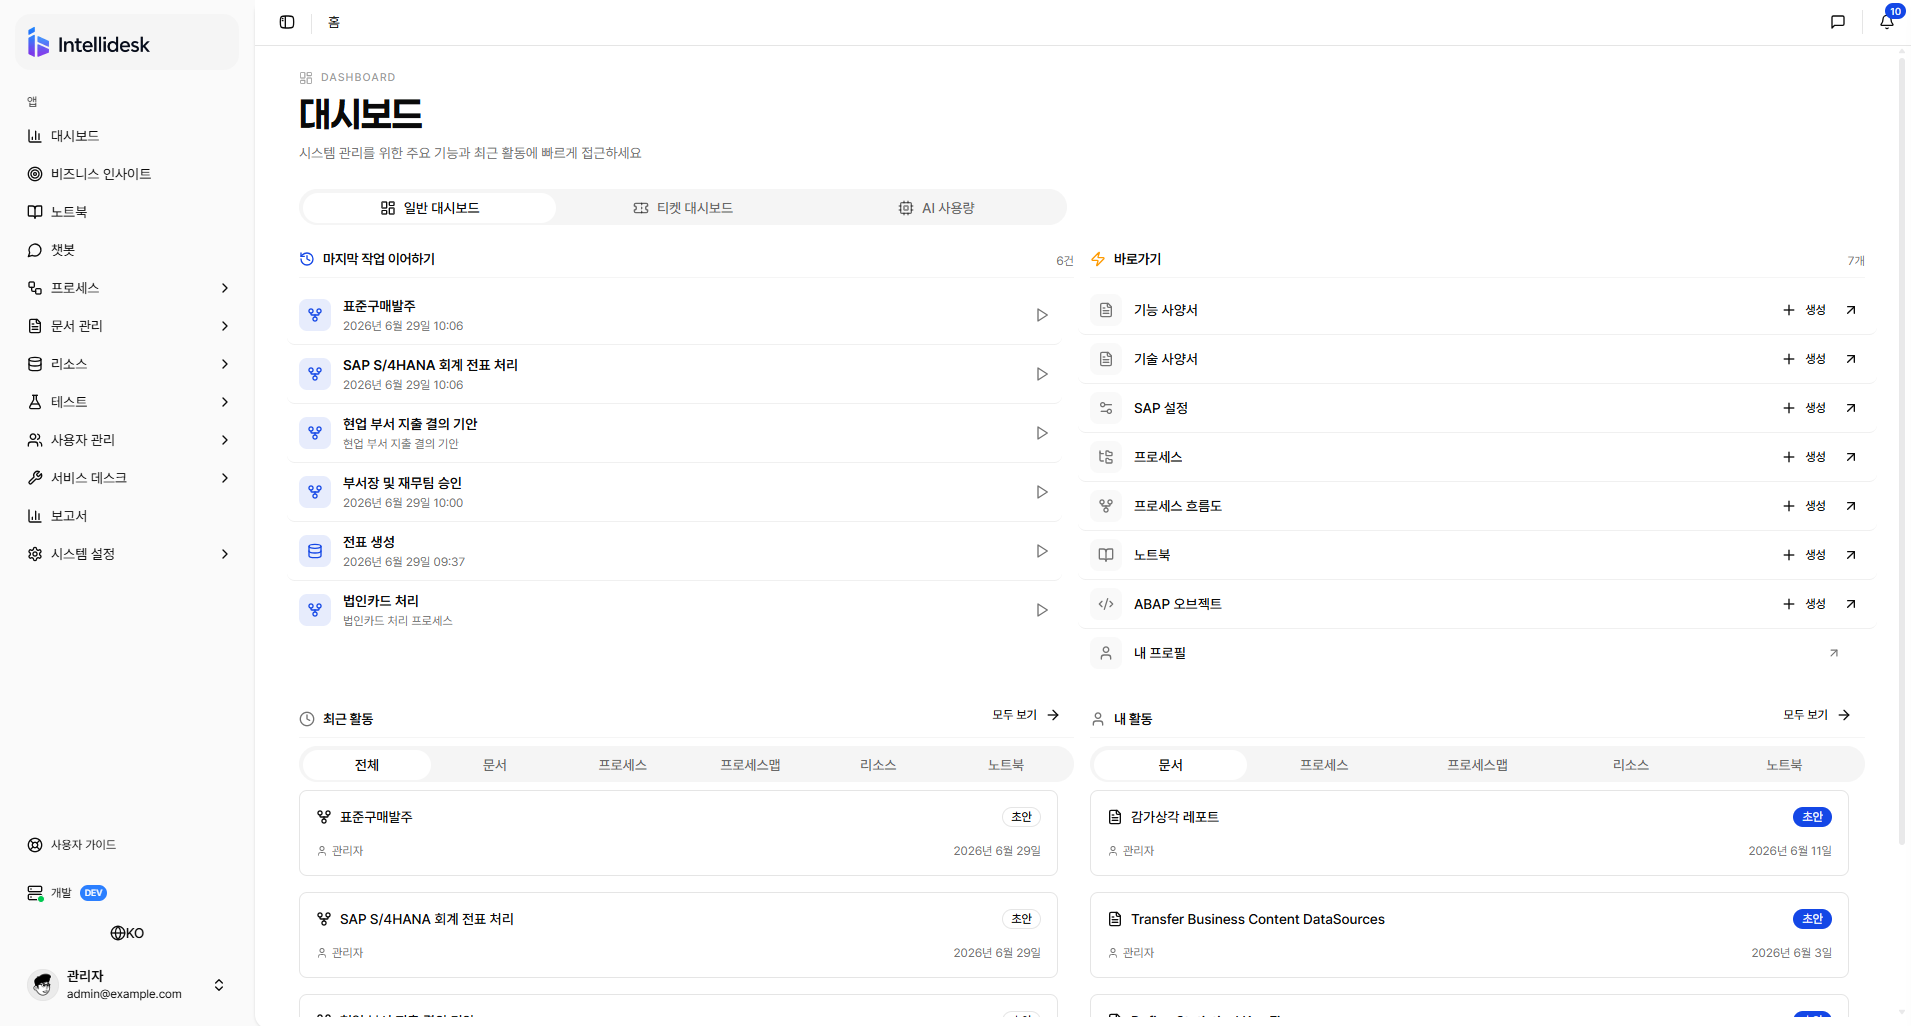Resume SAP S/4HANA 회계 전표 처리 play icon

[1041, 374]
